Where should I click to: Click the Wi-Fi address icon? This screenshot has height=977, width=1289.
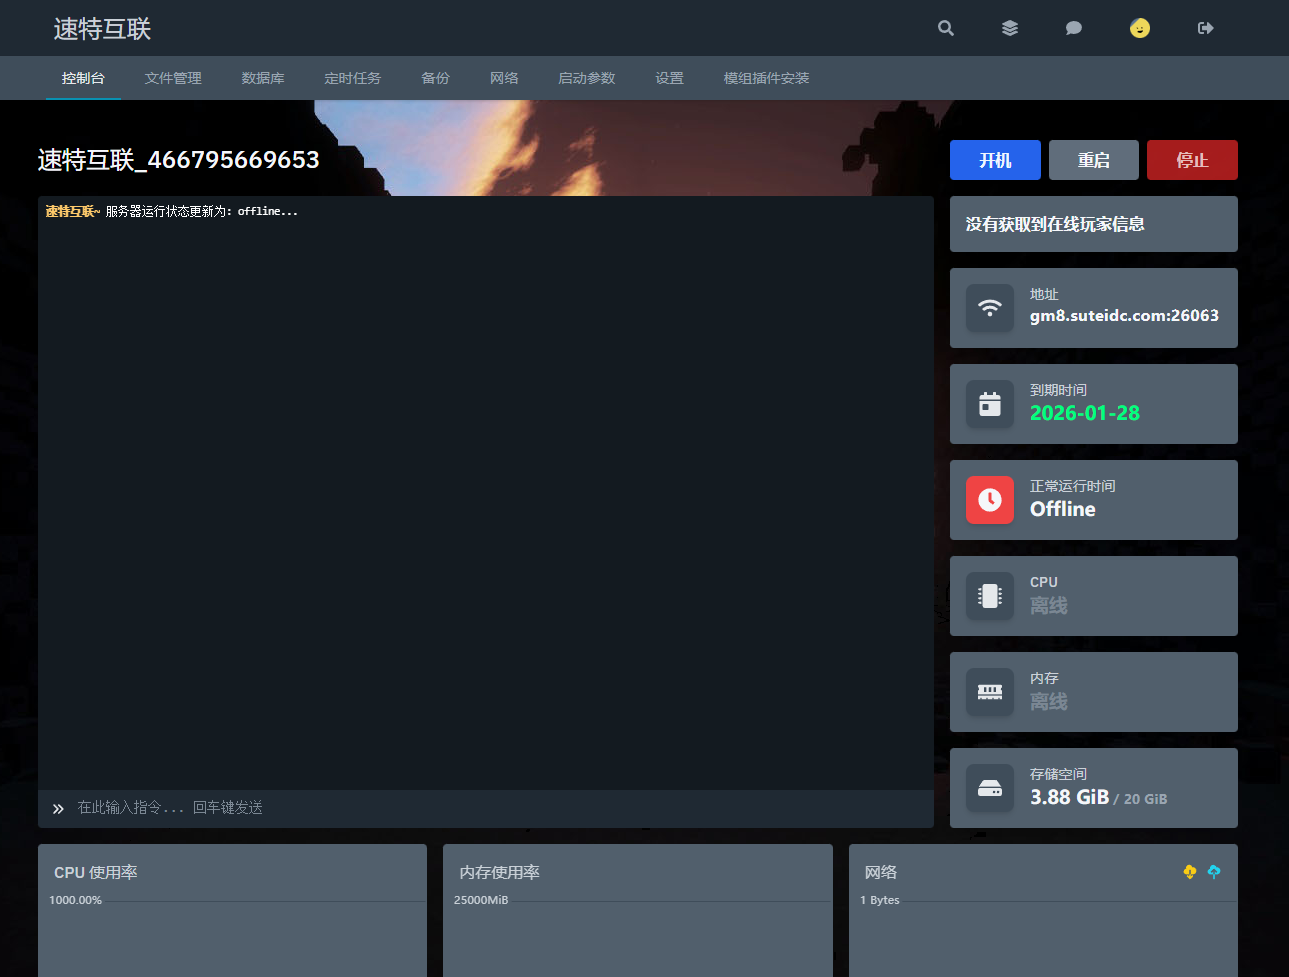989,308
